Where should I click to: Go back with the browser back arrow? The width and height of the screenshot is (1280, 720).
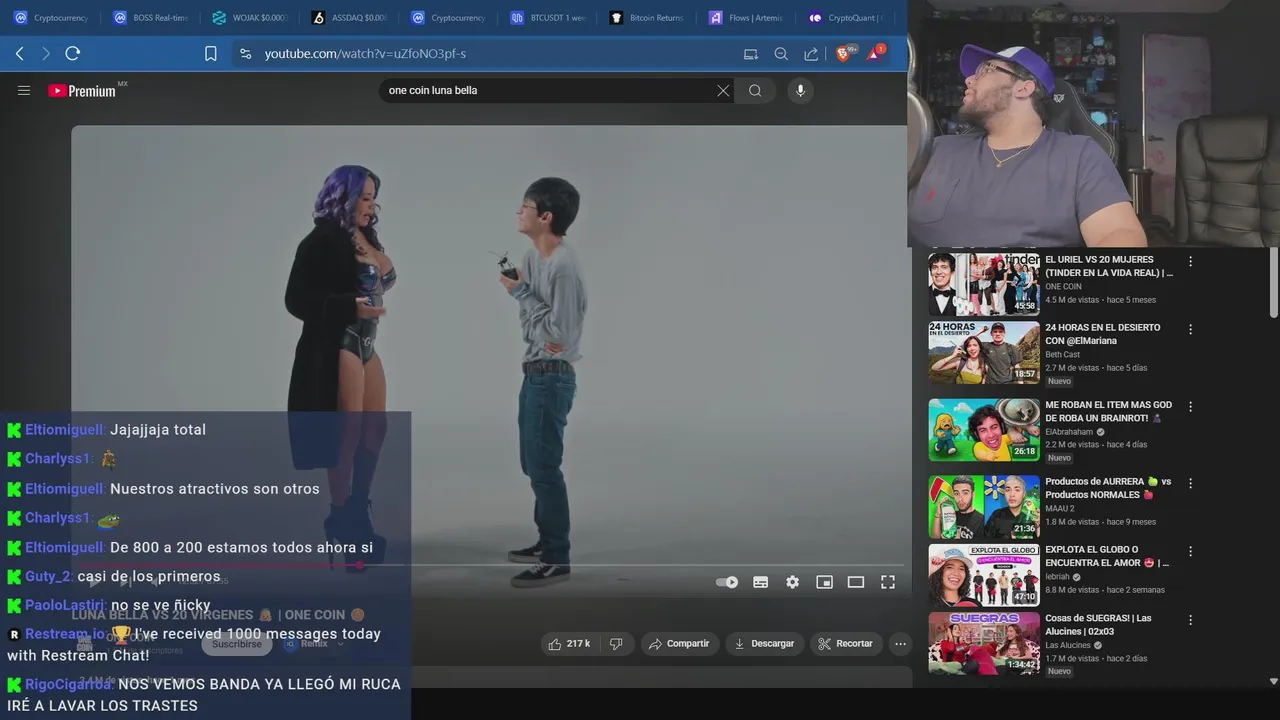coord(19,53)
